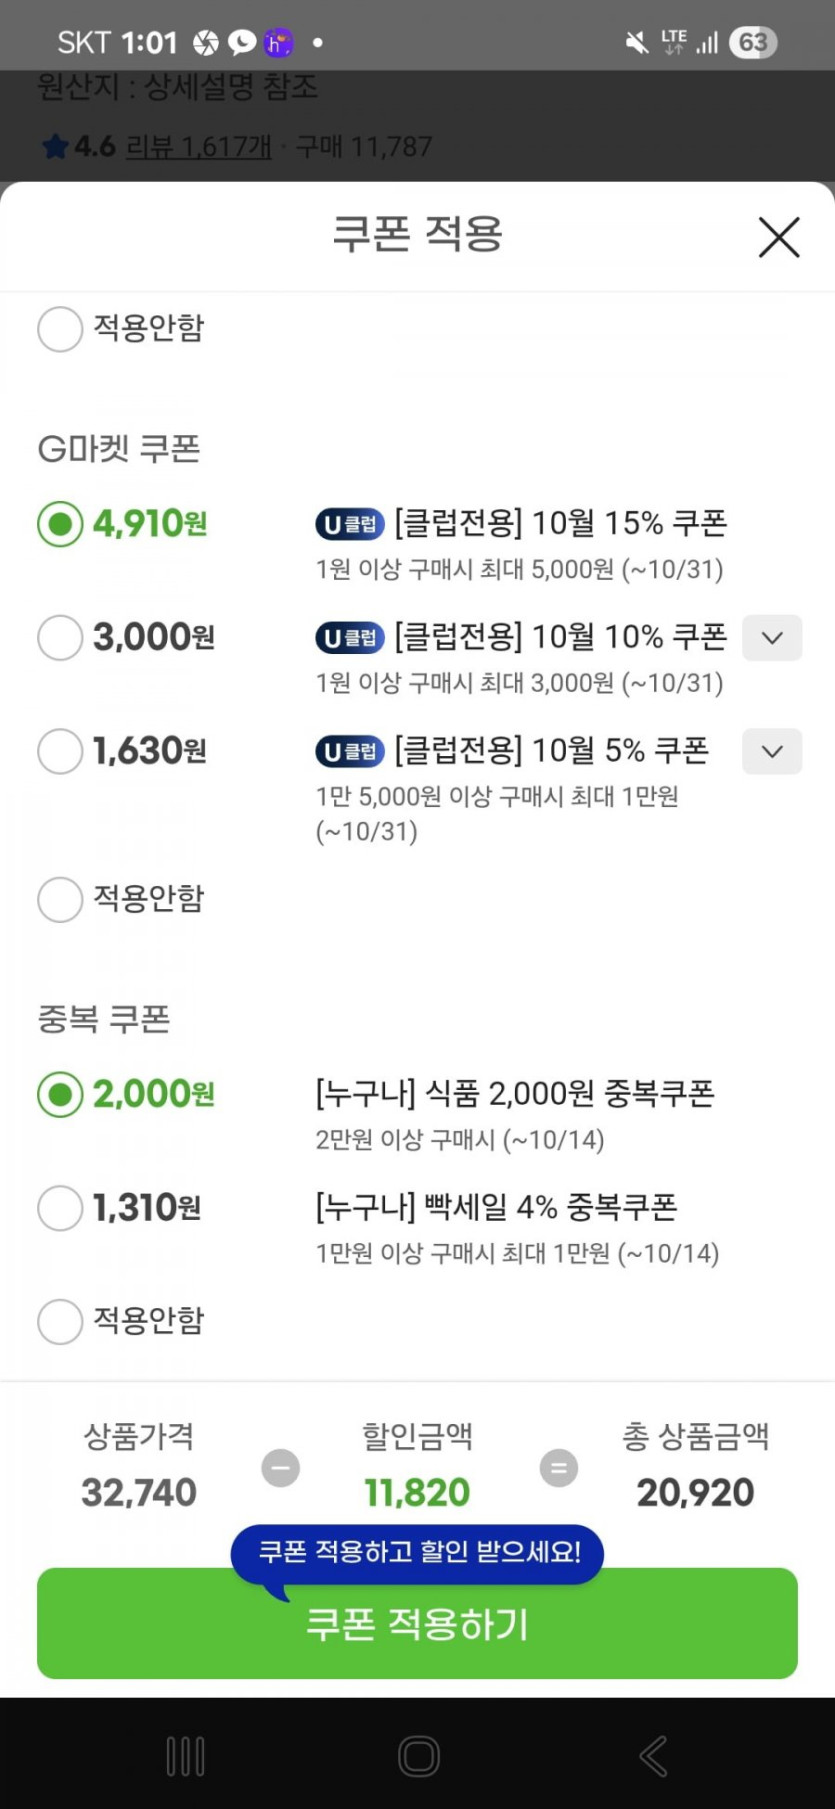This screenshot has width=835, height=1809.
Task: Tap the U클럽 badge on 15% coupon
Action: (x=350, y=524)
